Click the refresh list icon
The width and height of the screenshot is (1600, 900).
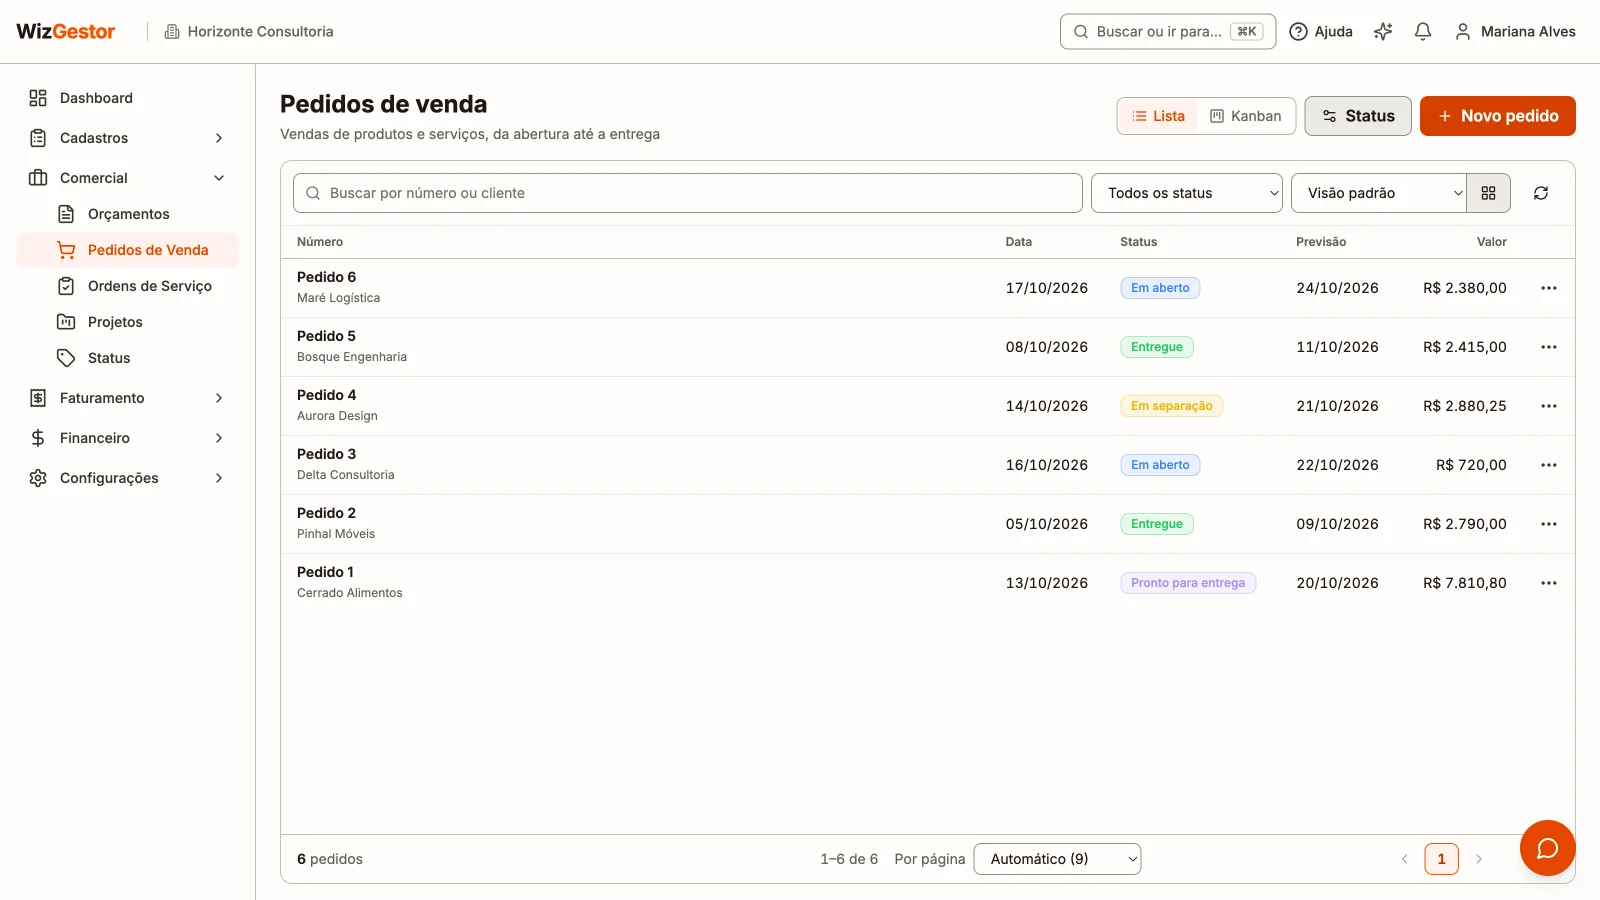click(x=1541, y=193)
